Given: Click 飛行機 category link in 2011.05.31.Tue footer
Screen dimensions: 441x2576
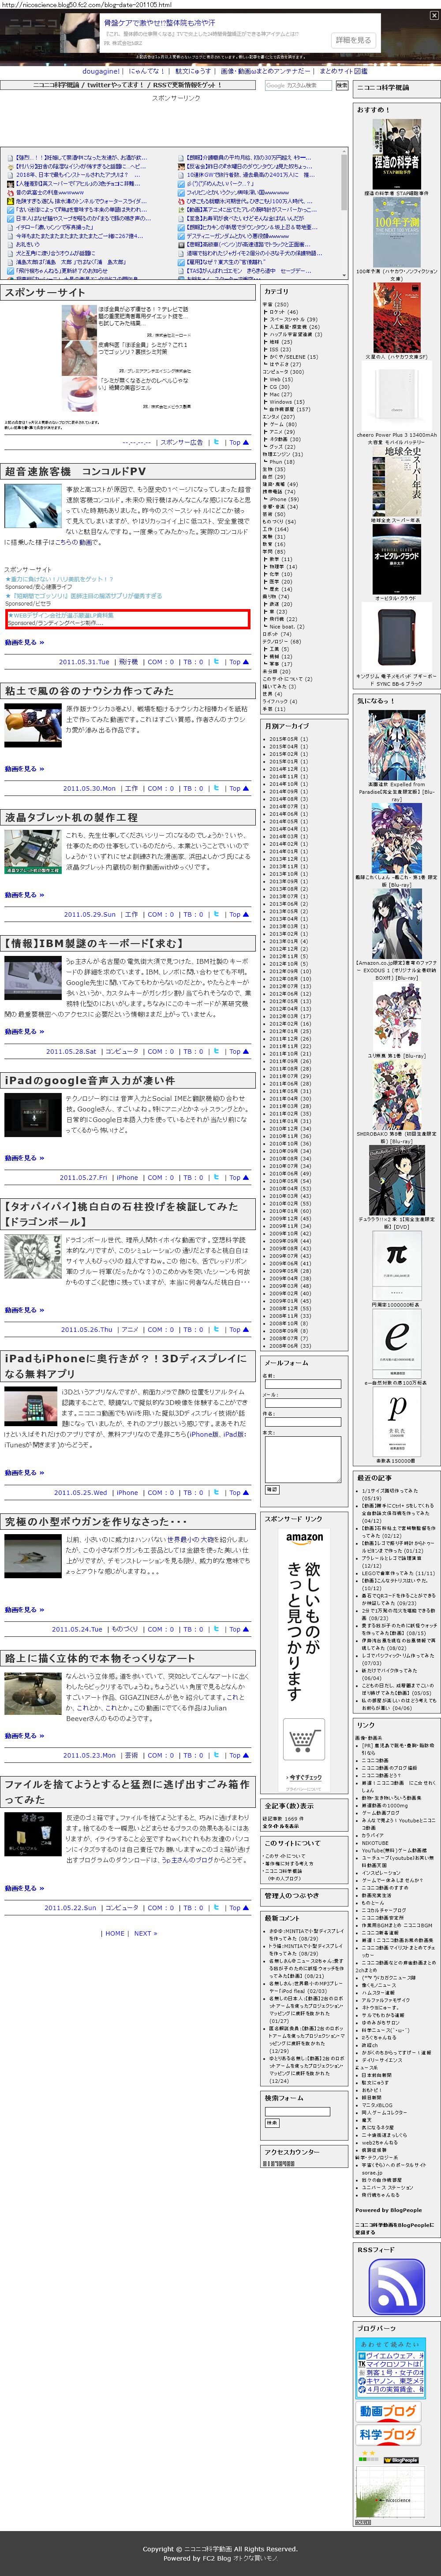Looking at the screenshot, I should coord(128,661).
